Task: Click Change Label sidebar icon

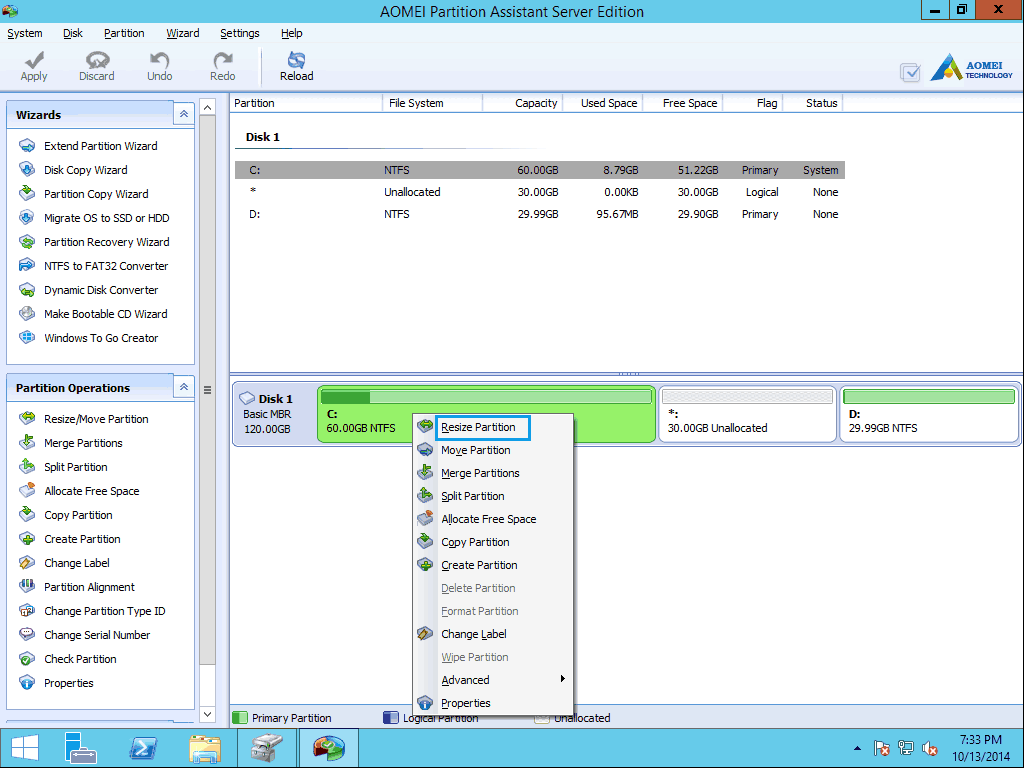Action: (27, 562)
